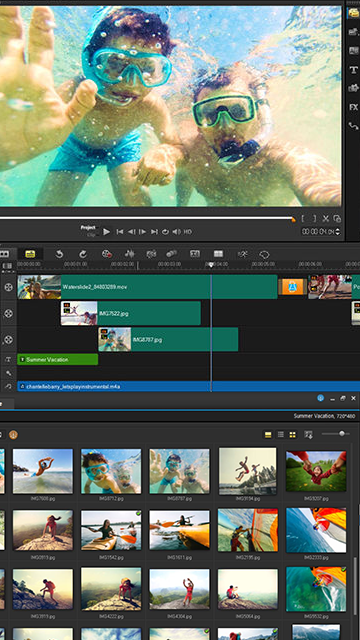Open the Graphic library icon
This screenshot has height=640, width=360.
(353, 88)
